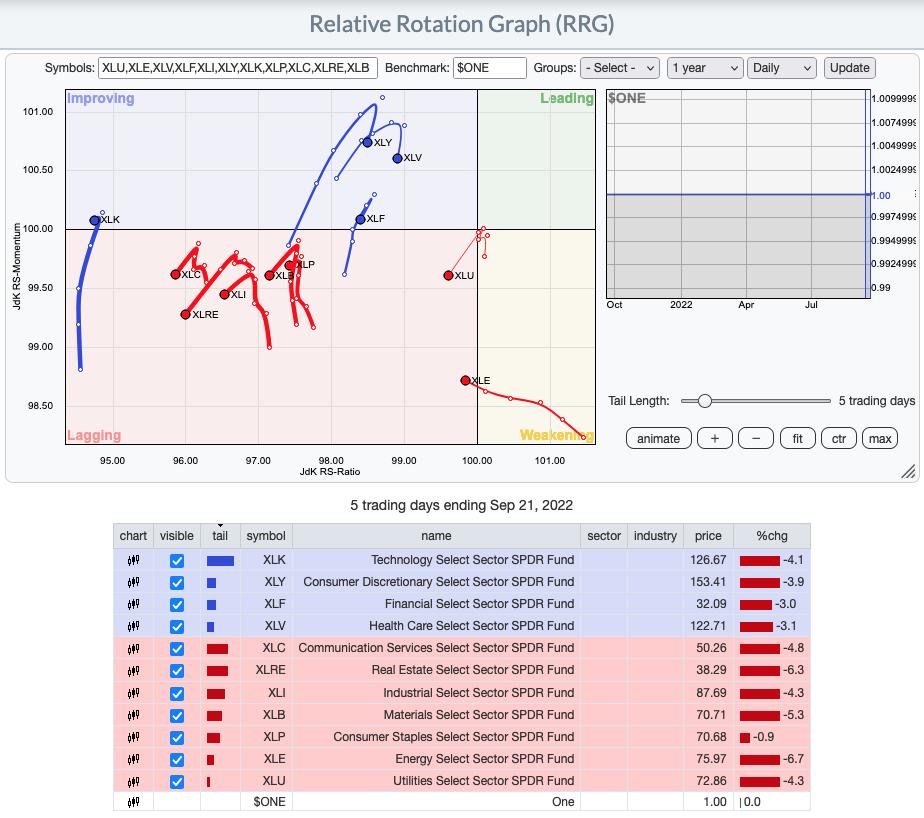Toggle visibility of XLE
The width and height of the screenshot is (924, 818).
click(177, 759)
